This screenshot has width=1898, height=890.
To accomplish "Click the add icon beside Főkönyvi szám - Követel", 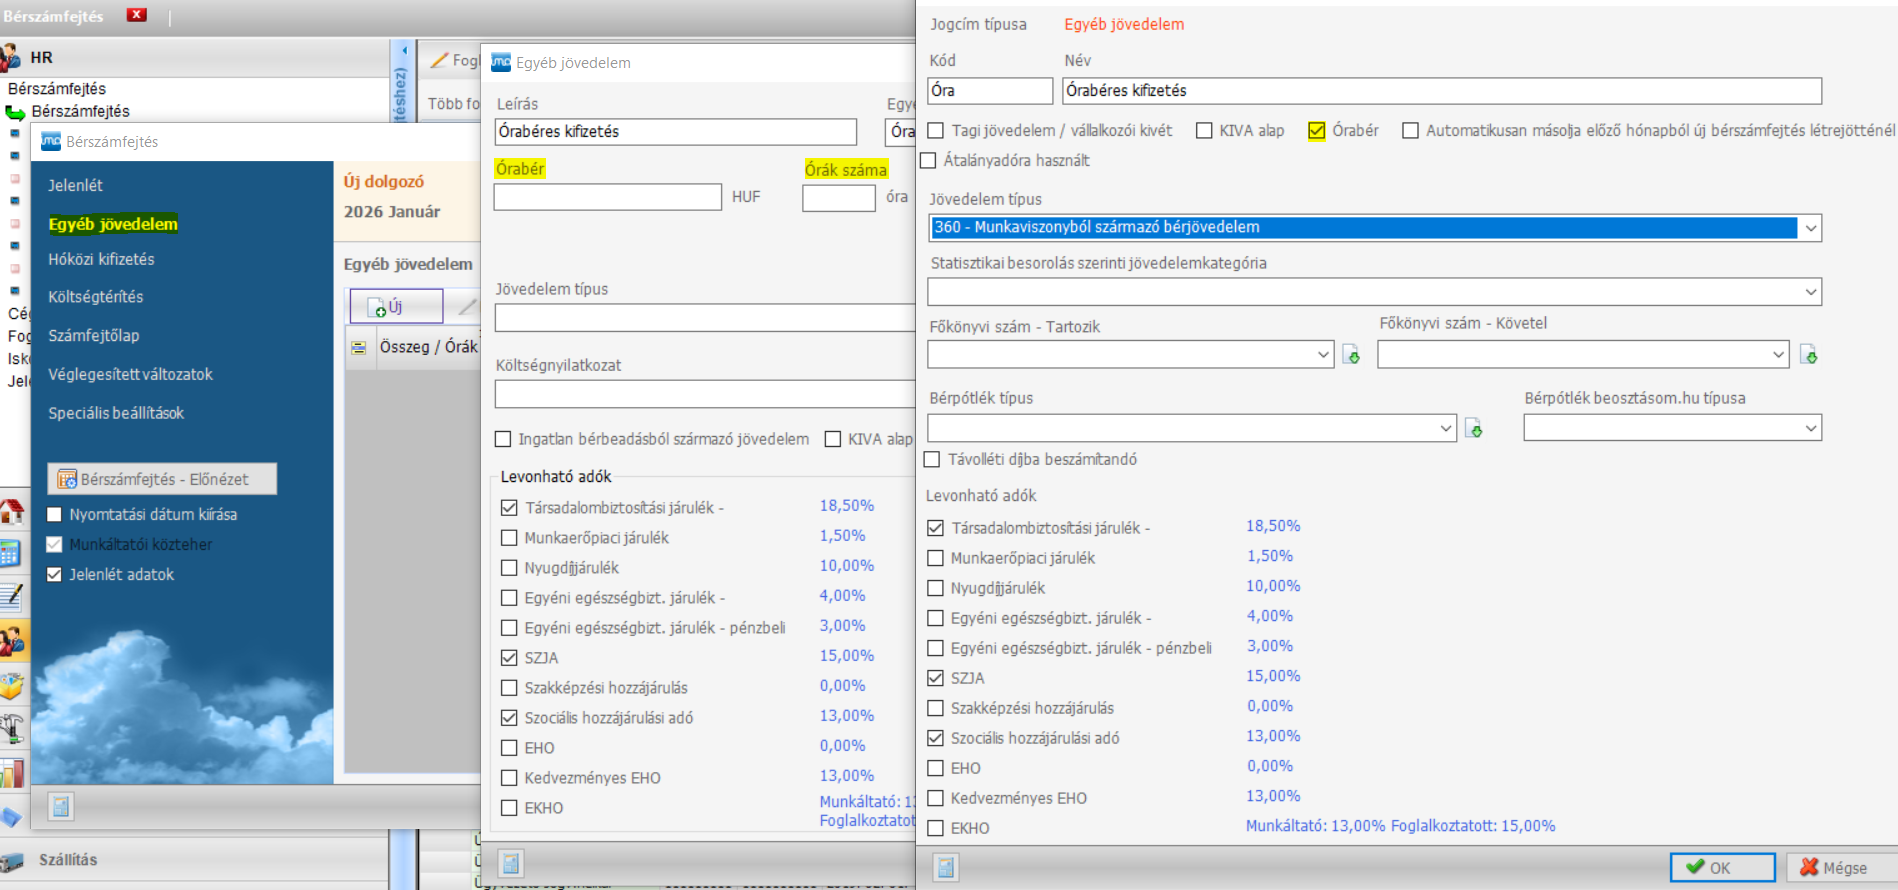I will [1808, 355].
